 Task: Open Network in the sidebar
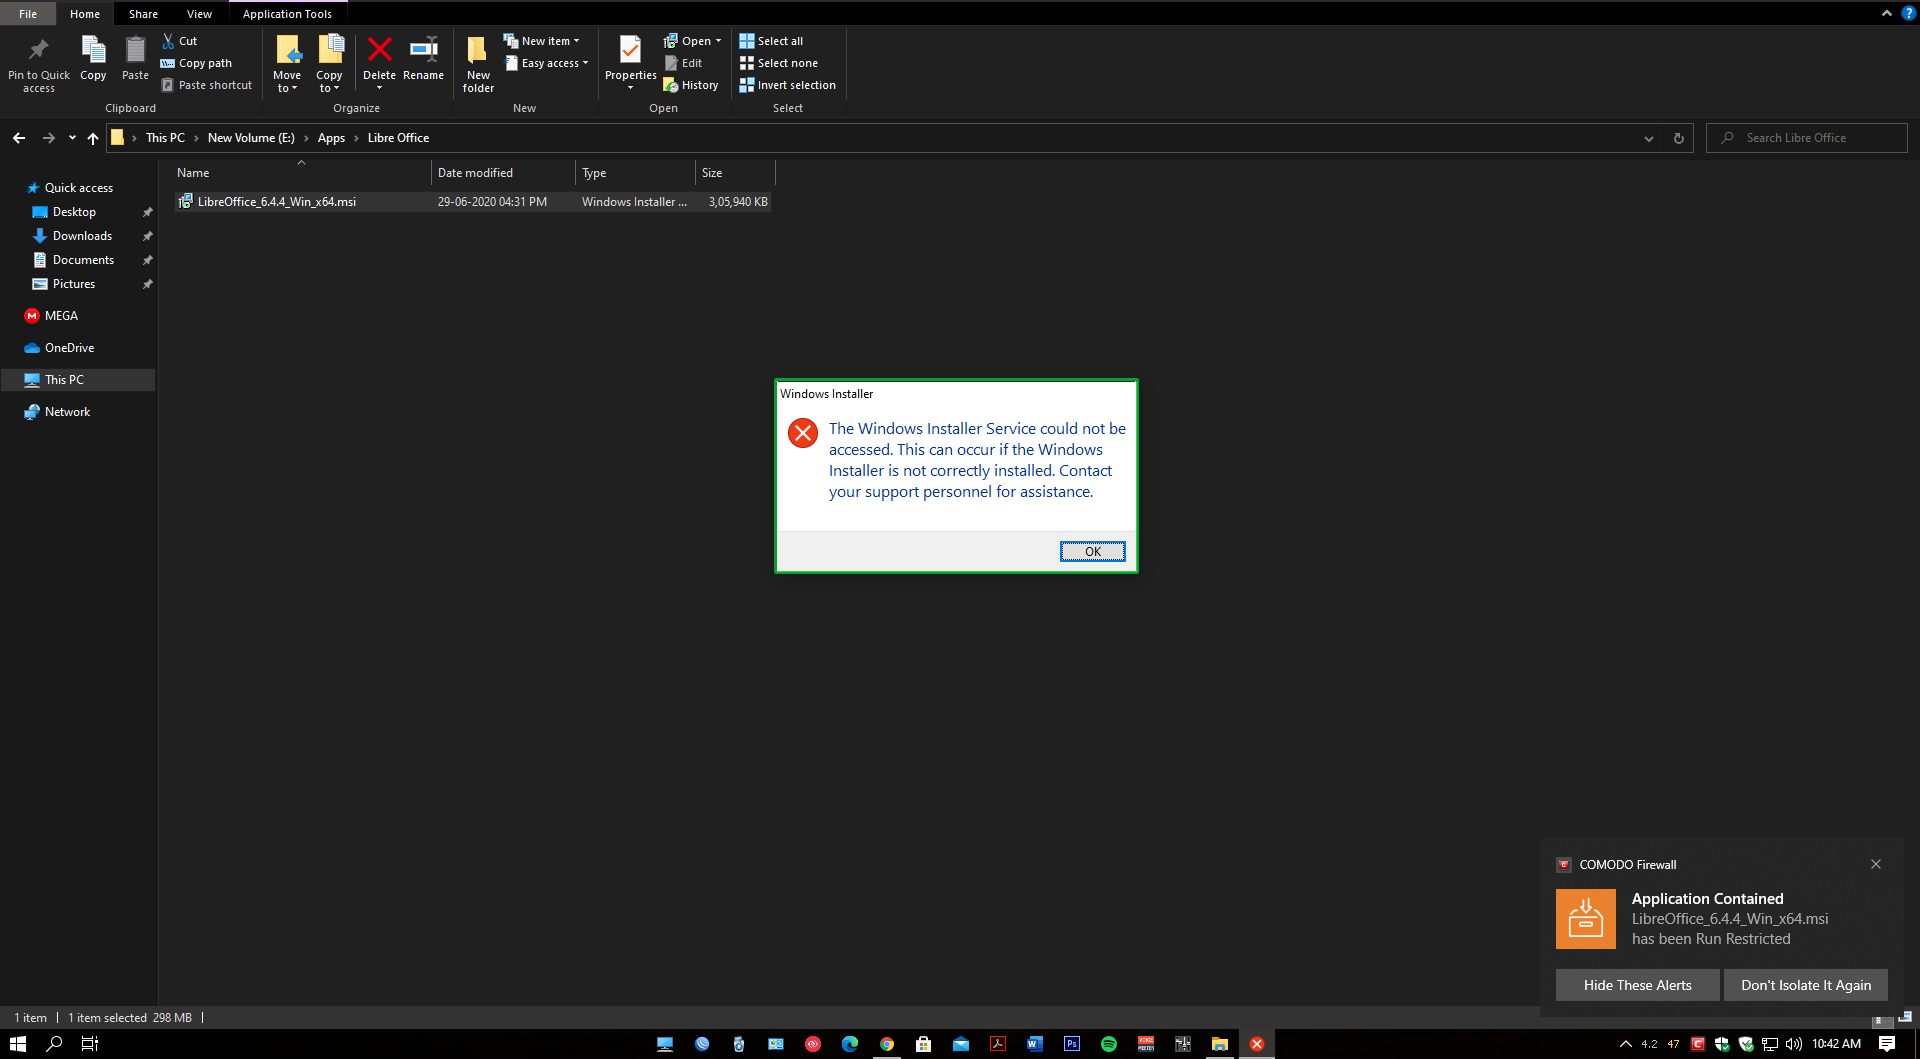tap(67, 412)
